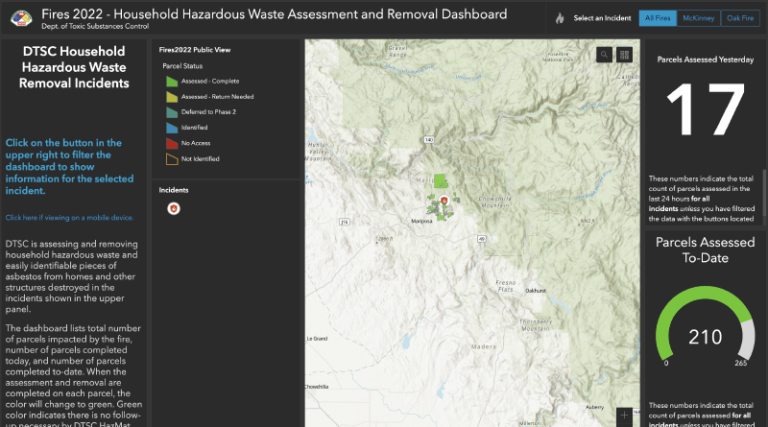Click the No Access red legend swatch
This screenshot has height=427, width=768.
(x=172, y=143)
